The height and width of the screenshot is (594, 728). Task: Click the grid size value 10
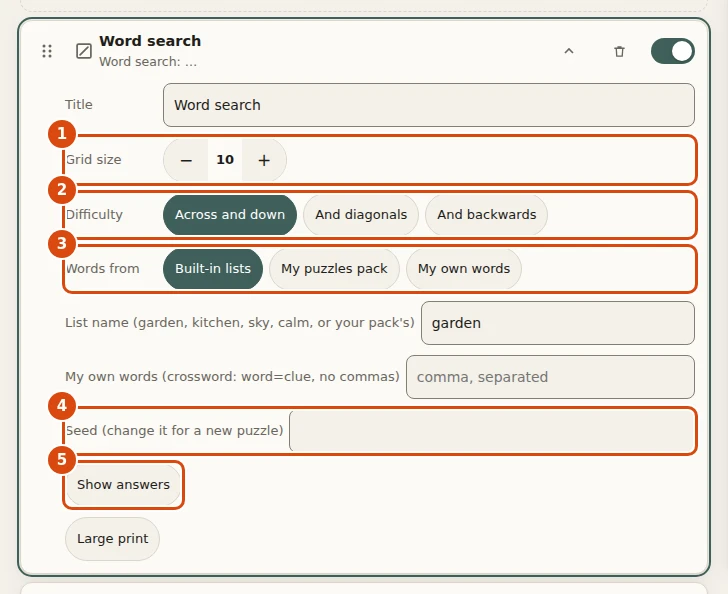[x=225, y=160]
